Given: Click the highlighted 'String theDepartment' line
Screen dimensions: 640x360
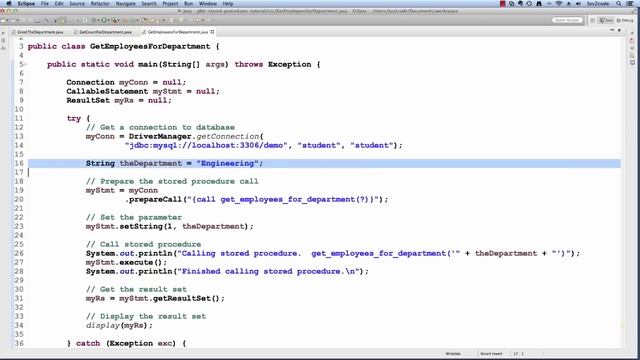Looking at the screenshot, I should 324,163.
